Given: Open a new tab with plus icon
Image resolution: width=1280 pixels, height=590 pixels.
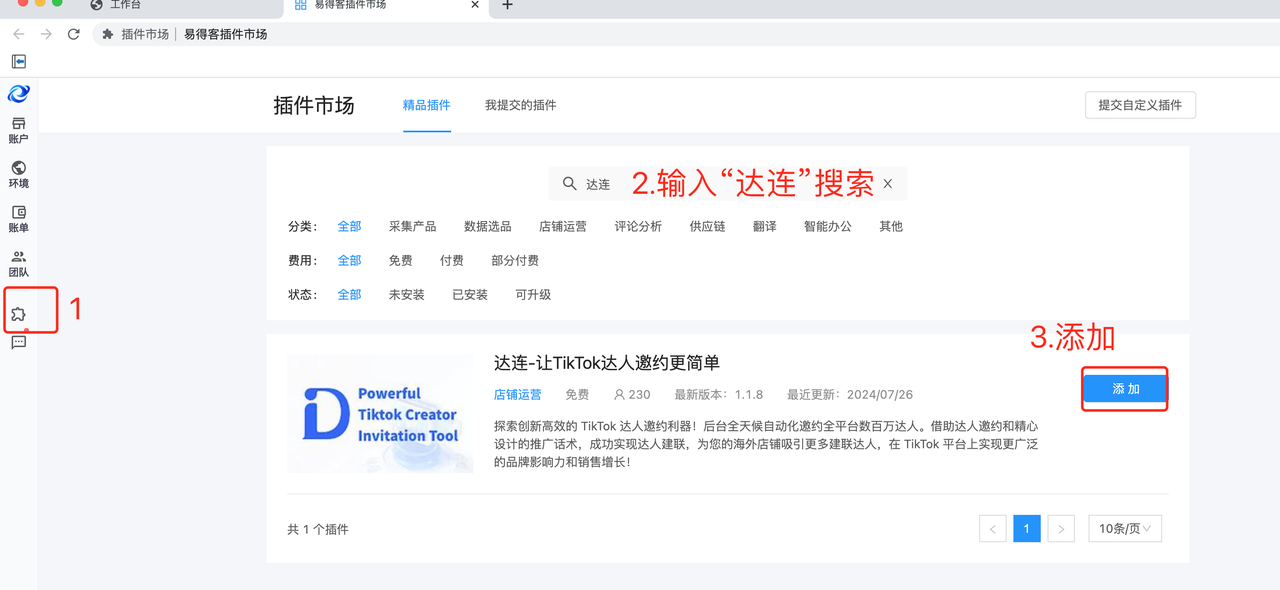Looking at the screenshot, I should point(507,5).
